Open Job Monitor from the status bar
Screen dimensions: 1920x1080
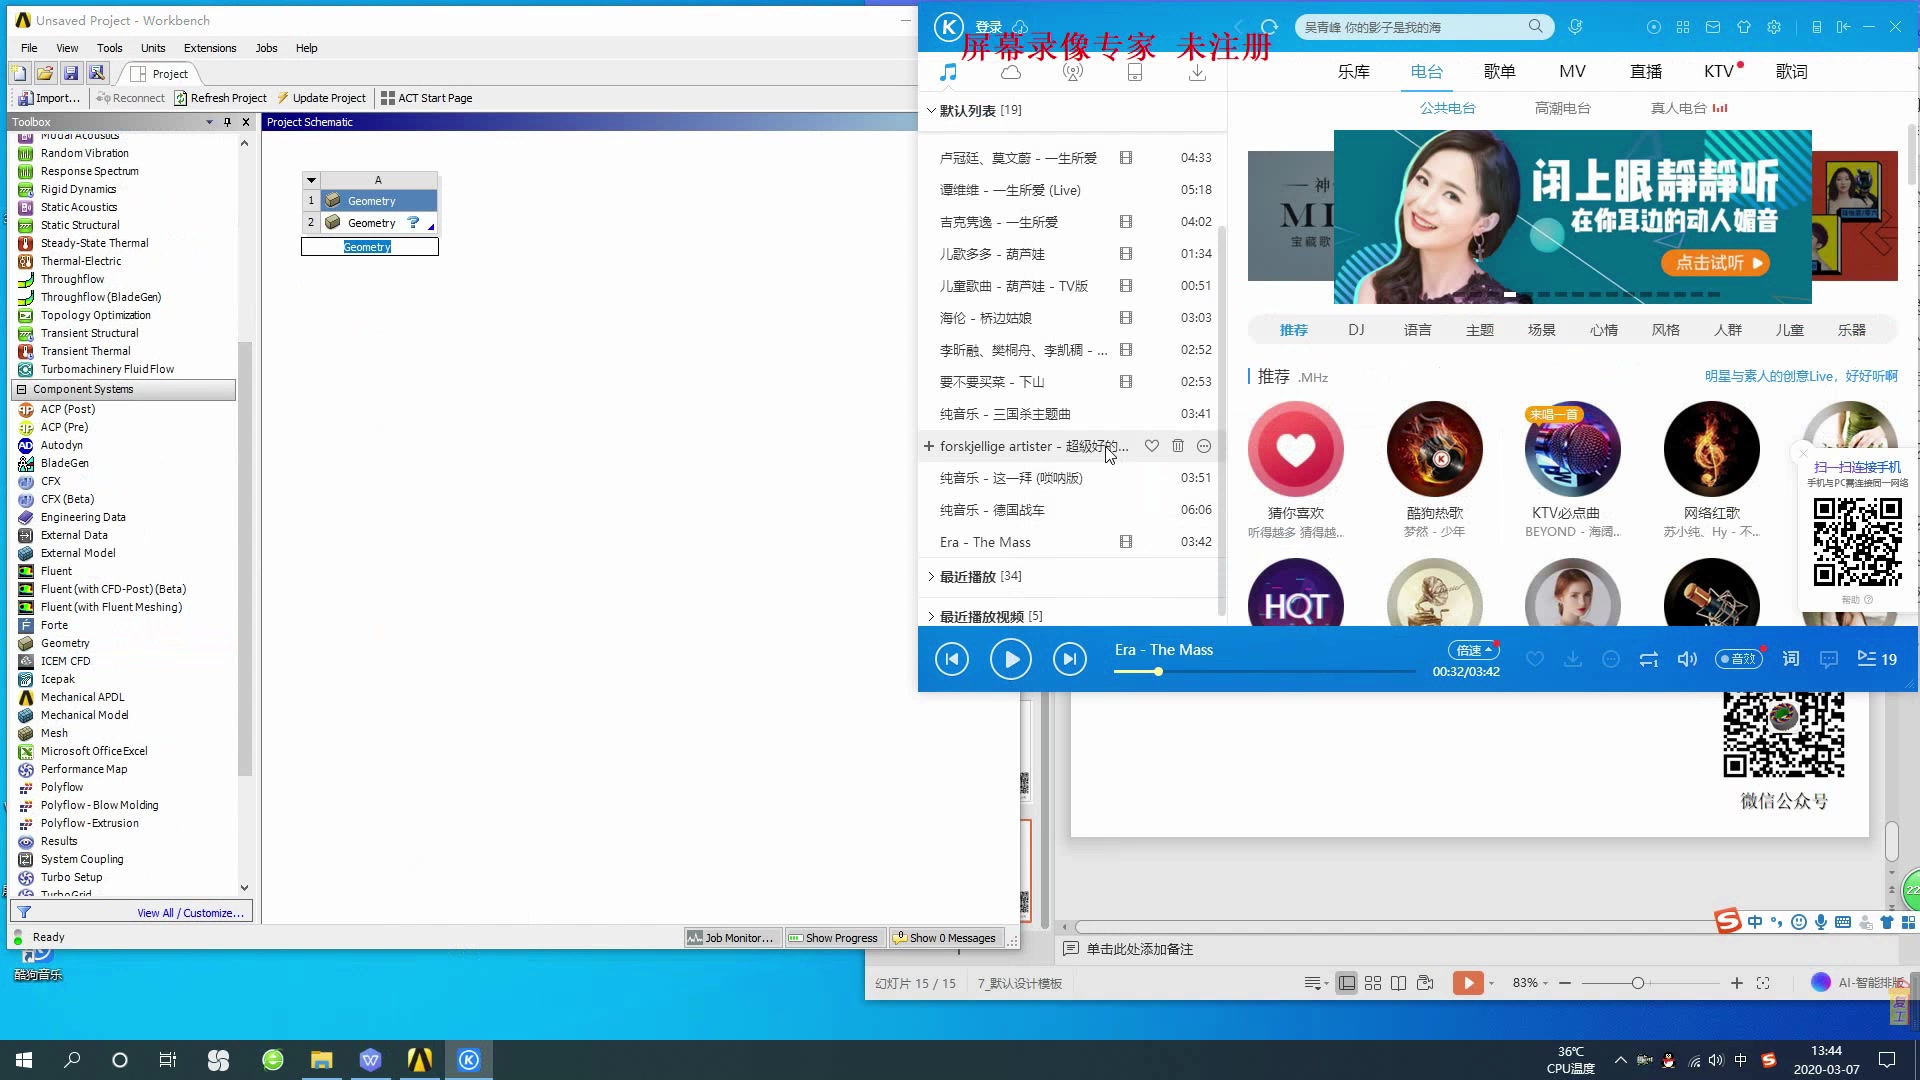click(730, 938)
